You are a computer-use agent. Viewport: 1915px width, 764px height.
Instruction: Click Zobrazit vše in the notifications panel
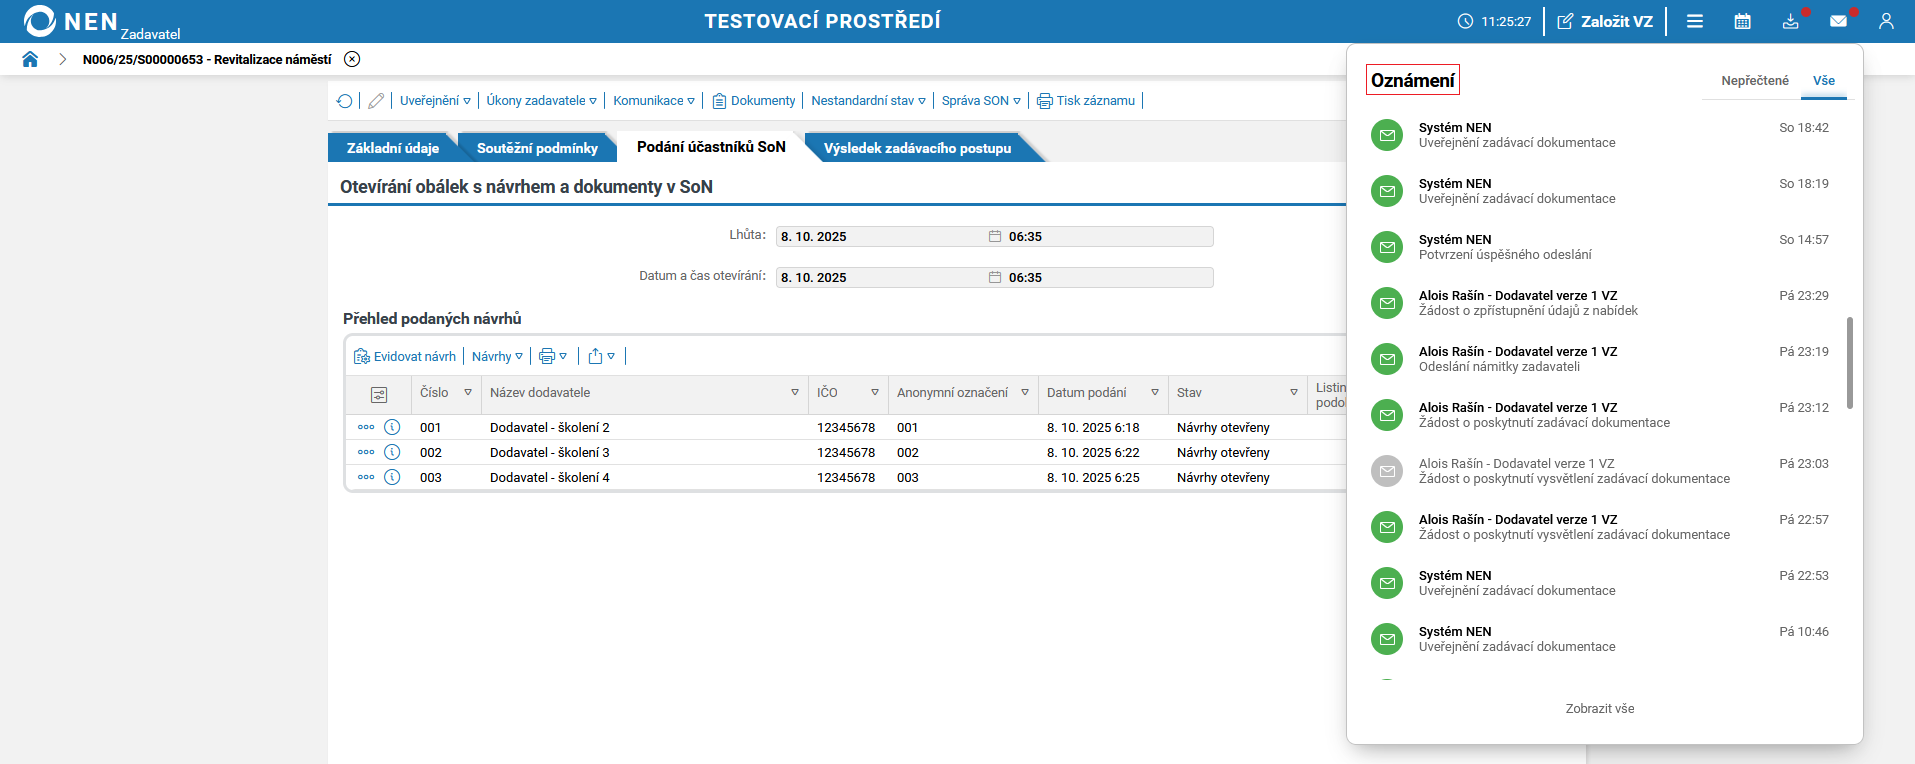pos(1600,709)
